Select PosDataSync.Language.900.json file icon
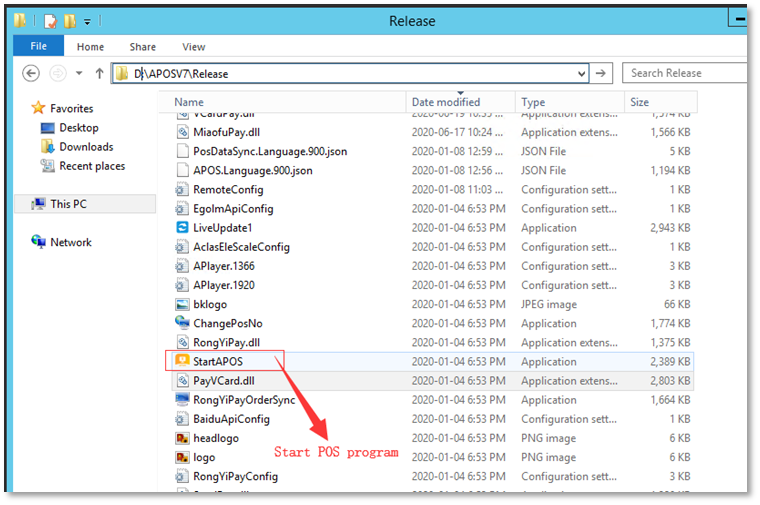 [x=182, y=151]
